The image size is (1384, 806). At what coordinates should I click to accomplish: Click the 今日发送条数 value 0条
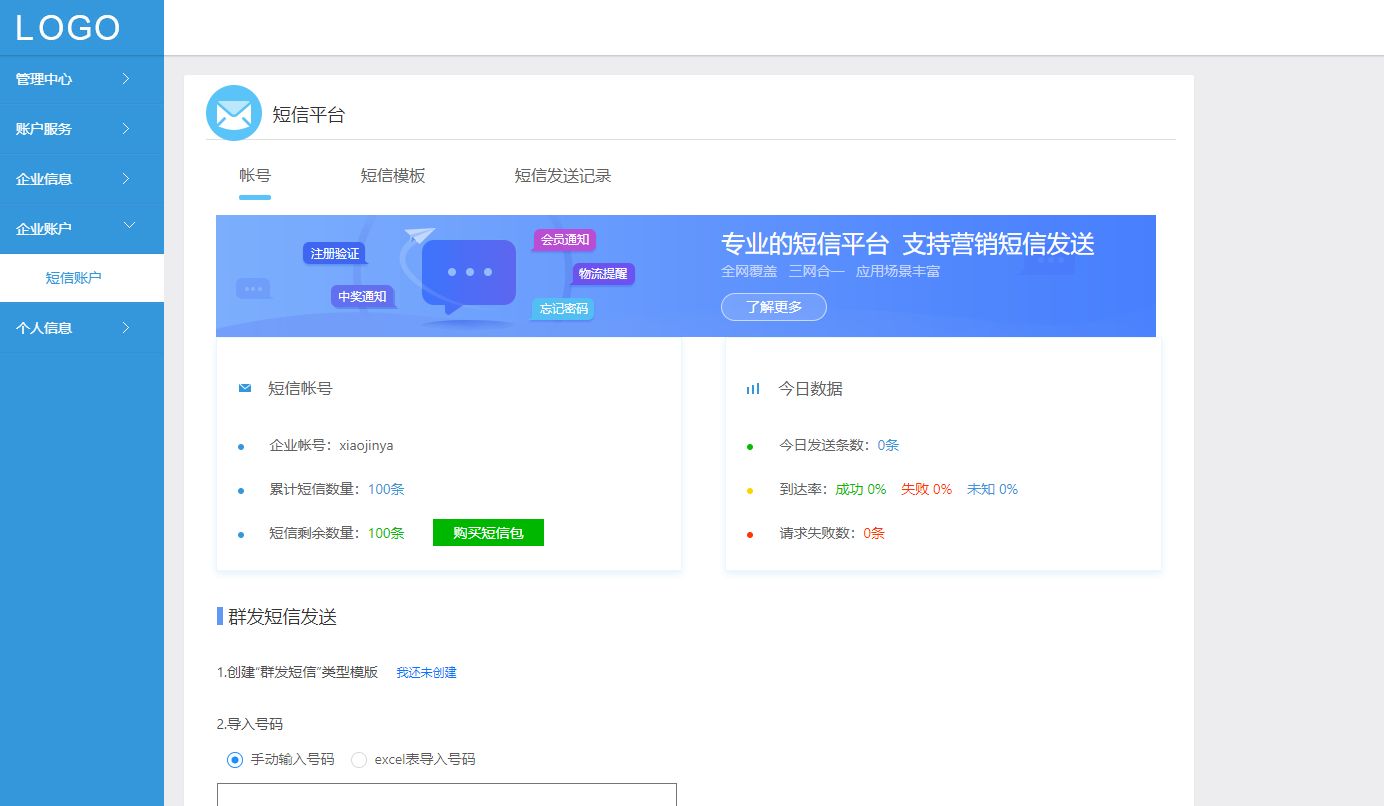pyautogui.click(x=888, y=445)
